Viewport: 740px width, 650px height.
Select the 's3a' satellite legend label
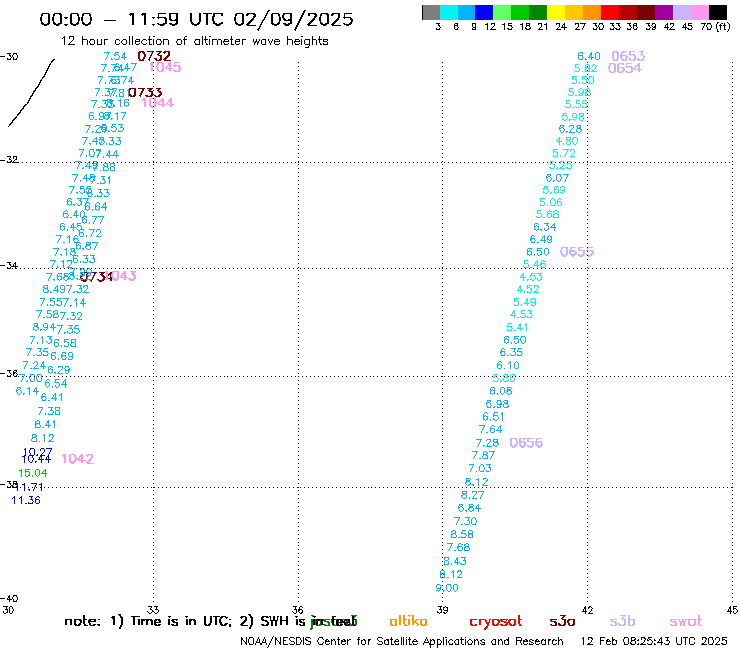562,621
